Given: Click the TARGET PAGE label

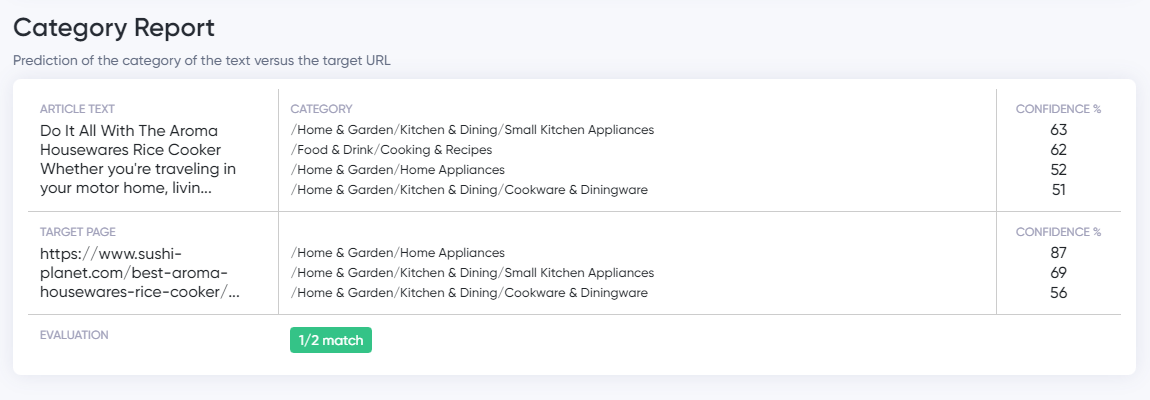Looking at the screenshot, I should (78, 232).
